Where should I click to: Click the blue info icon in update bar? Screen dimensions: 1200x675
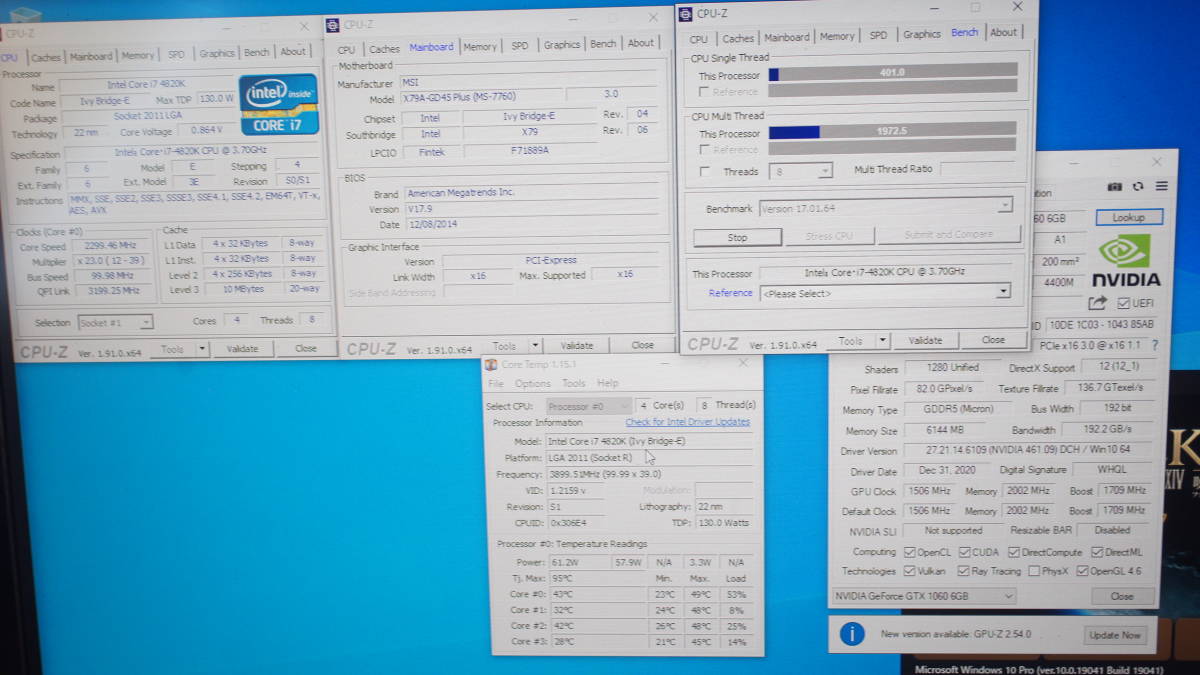[x=852, y=634]
